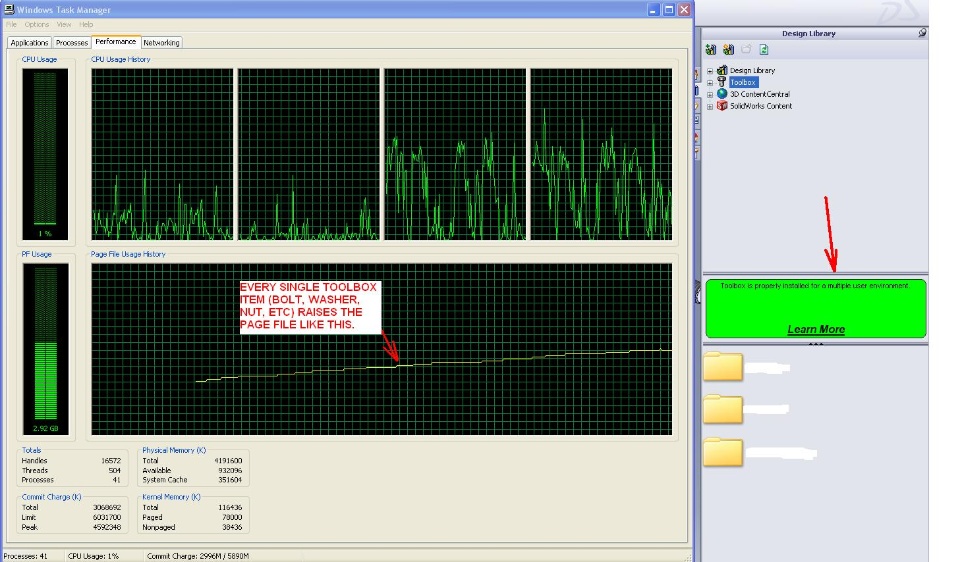Image resolution: width=960 pixels, height=562 pixels.
Task: Click the Toolbox installed message in green banner
Action: [x=815, y=286]
